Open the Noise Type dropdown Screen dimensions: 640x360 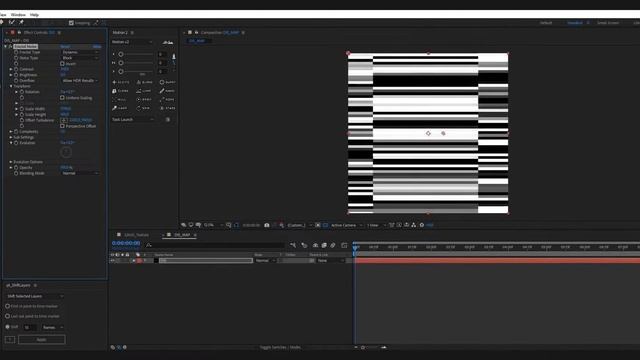(x=80, y=58)
